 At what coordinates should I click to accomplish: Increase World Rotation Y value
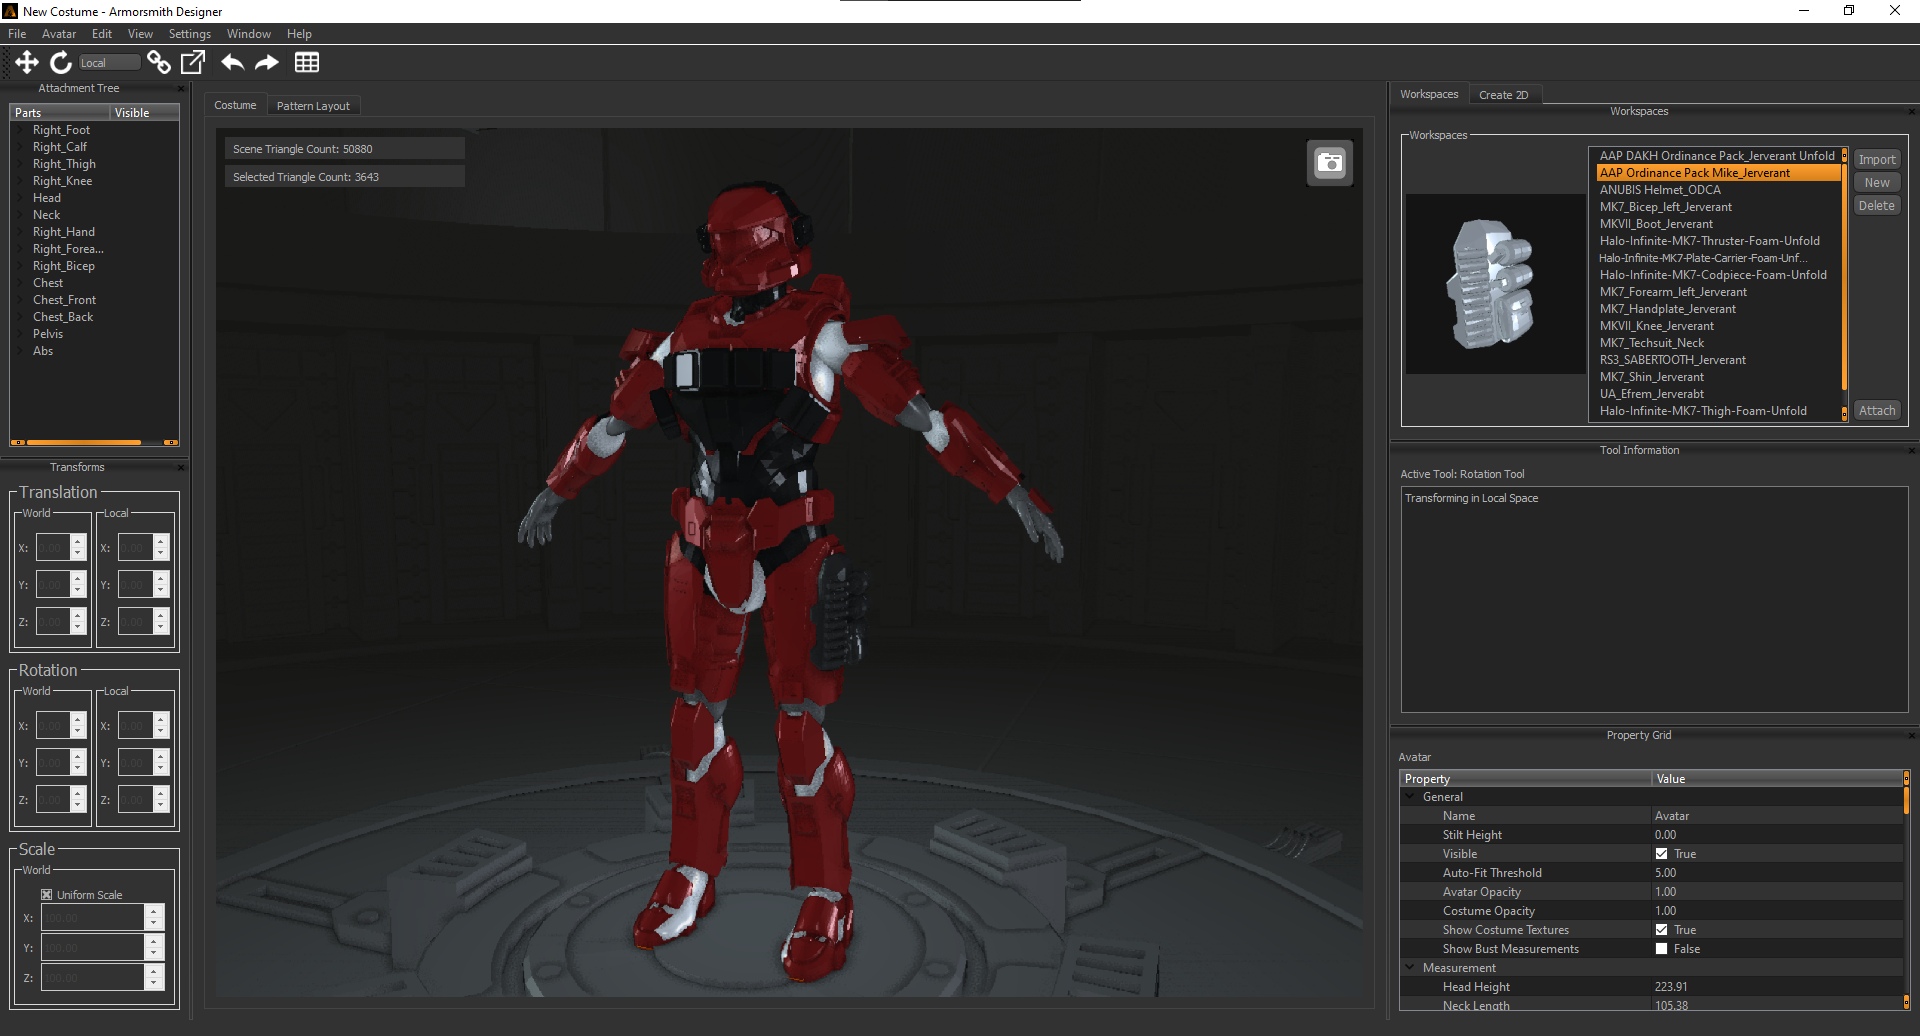(78, 756)
